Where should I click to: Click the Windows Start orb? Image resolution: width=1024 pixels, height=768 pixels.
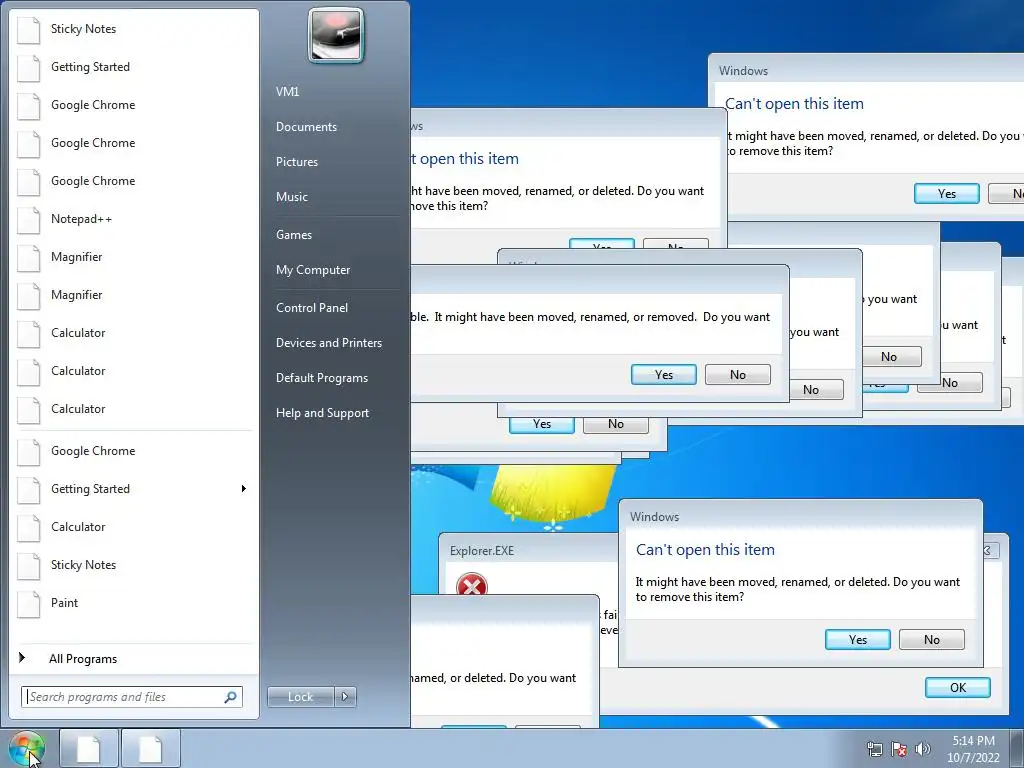click(27, 748)
